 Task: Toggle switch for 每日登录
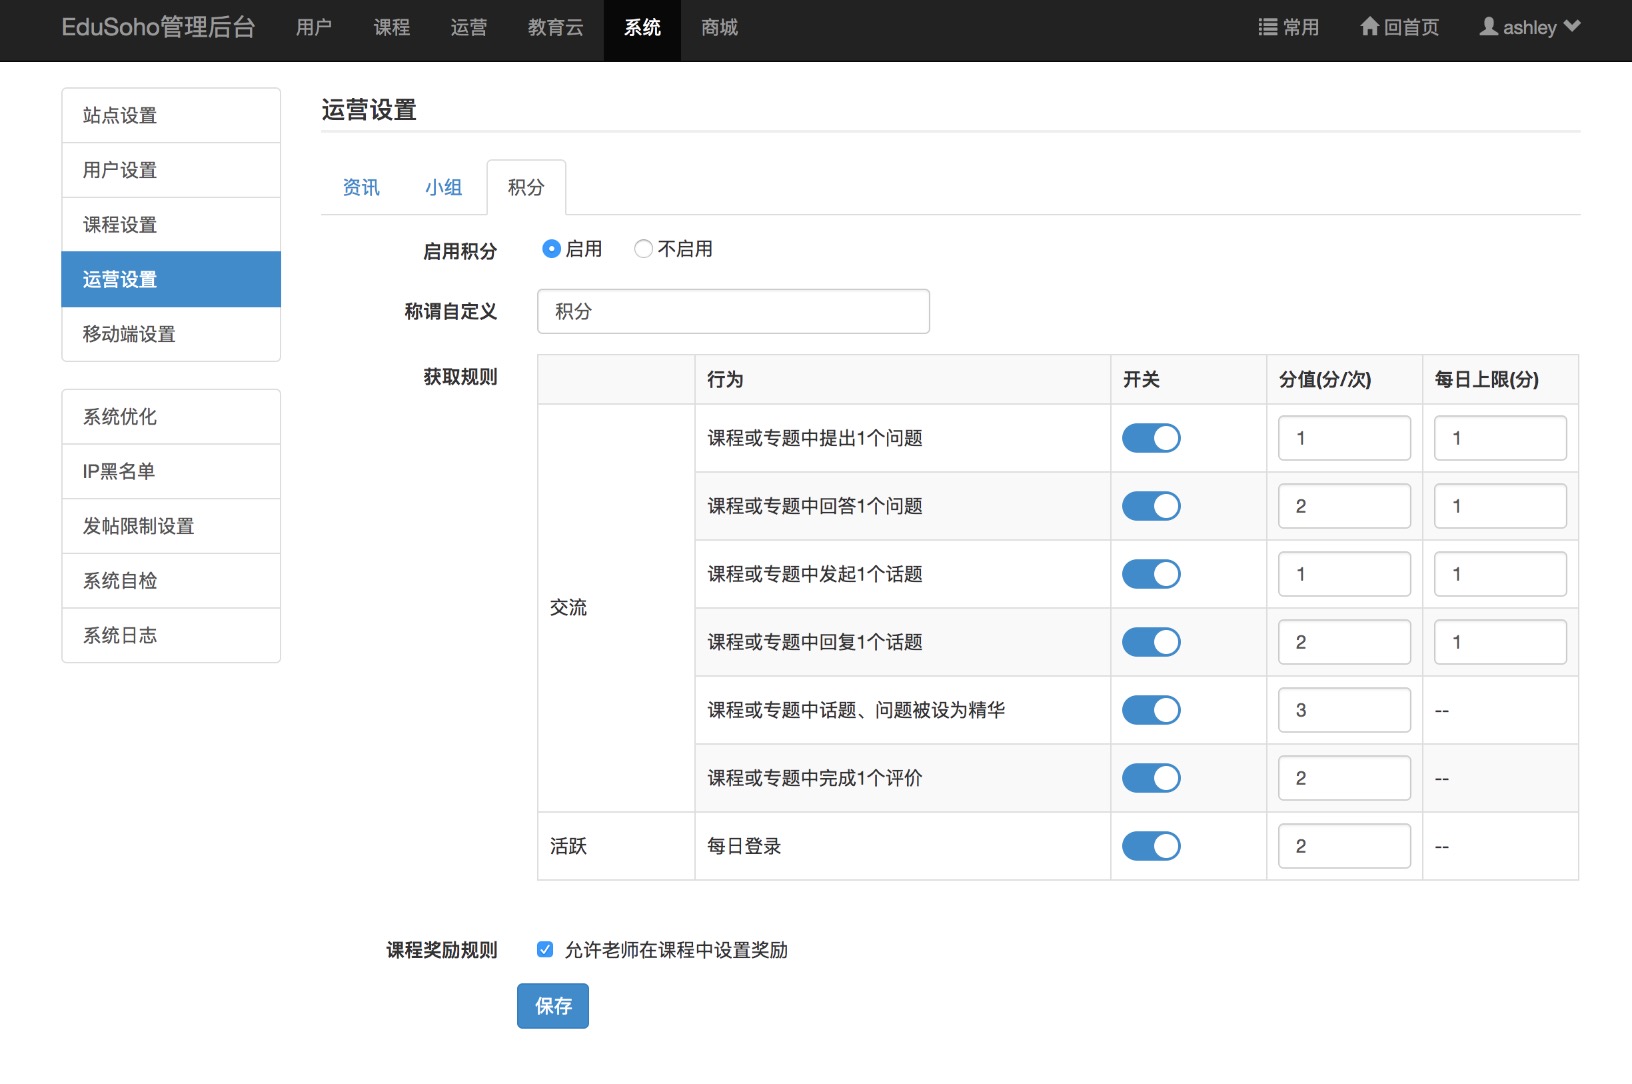click(1151, 846)
